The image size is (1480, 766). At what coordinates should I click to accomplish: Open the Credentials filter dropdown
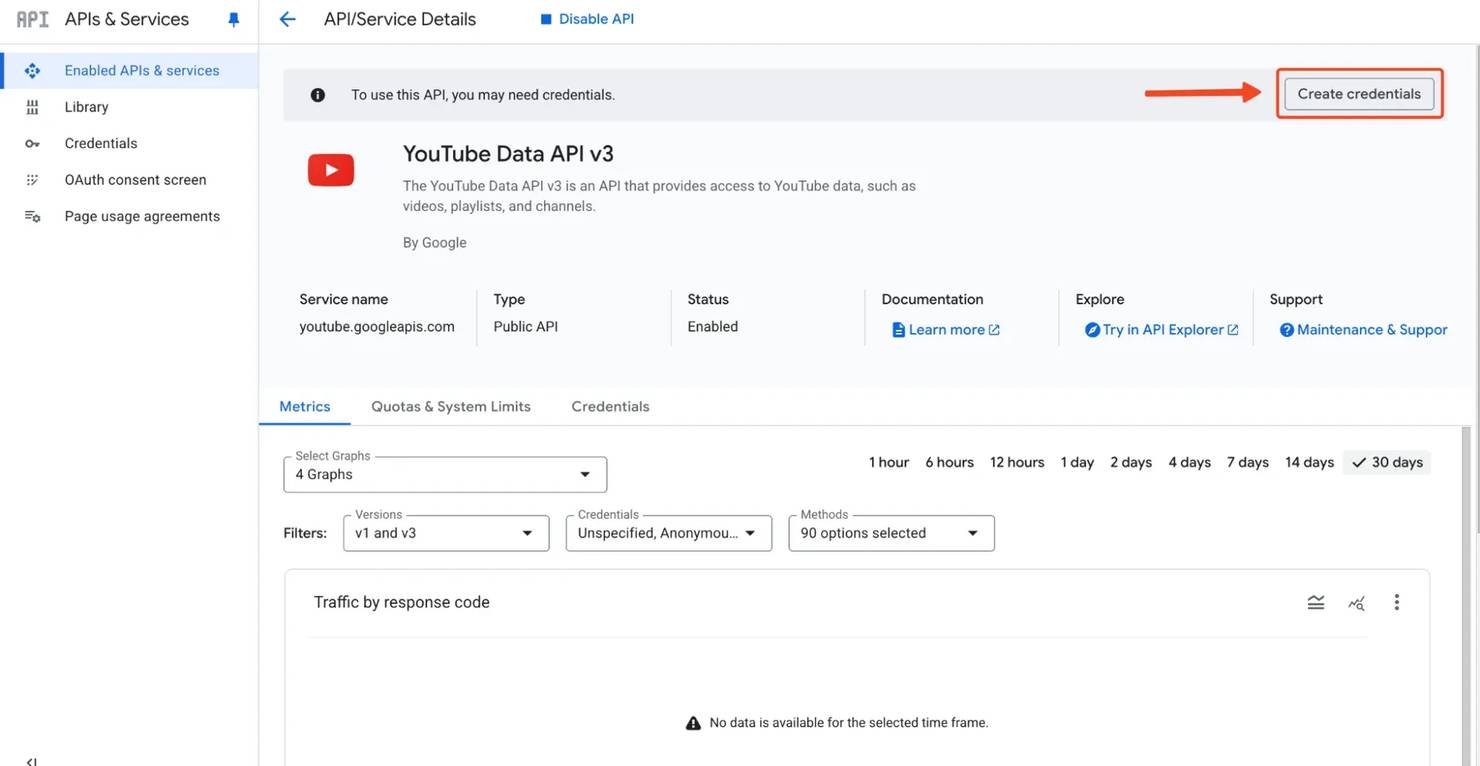pyautogui.click(x=669, y=533)
